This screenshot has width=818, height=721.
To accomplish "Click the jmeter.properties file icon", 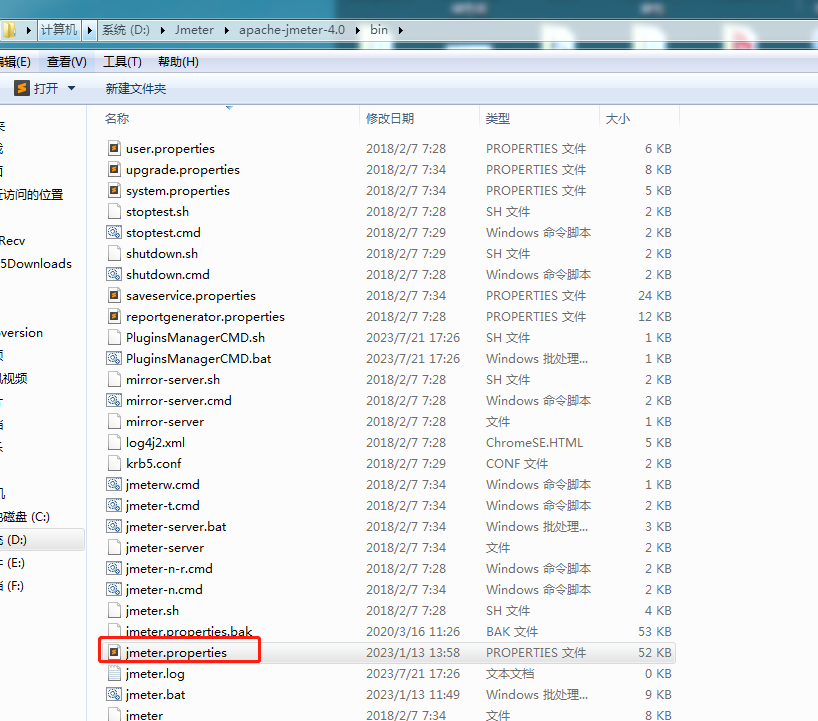I will [x=113, y=650].
